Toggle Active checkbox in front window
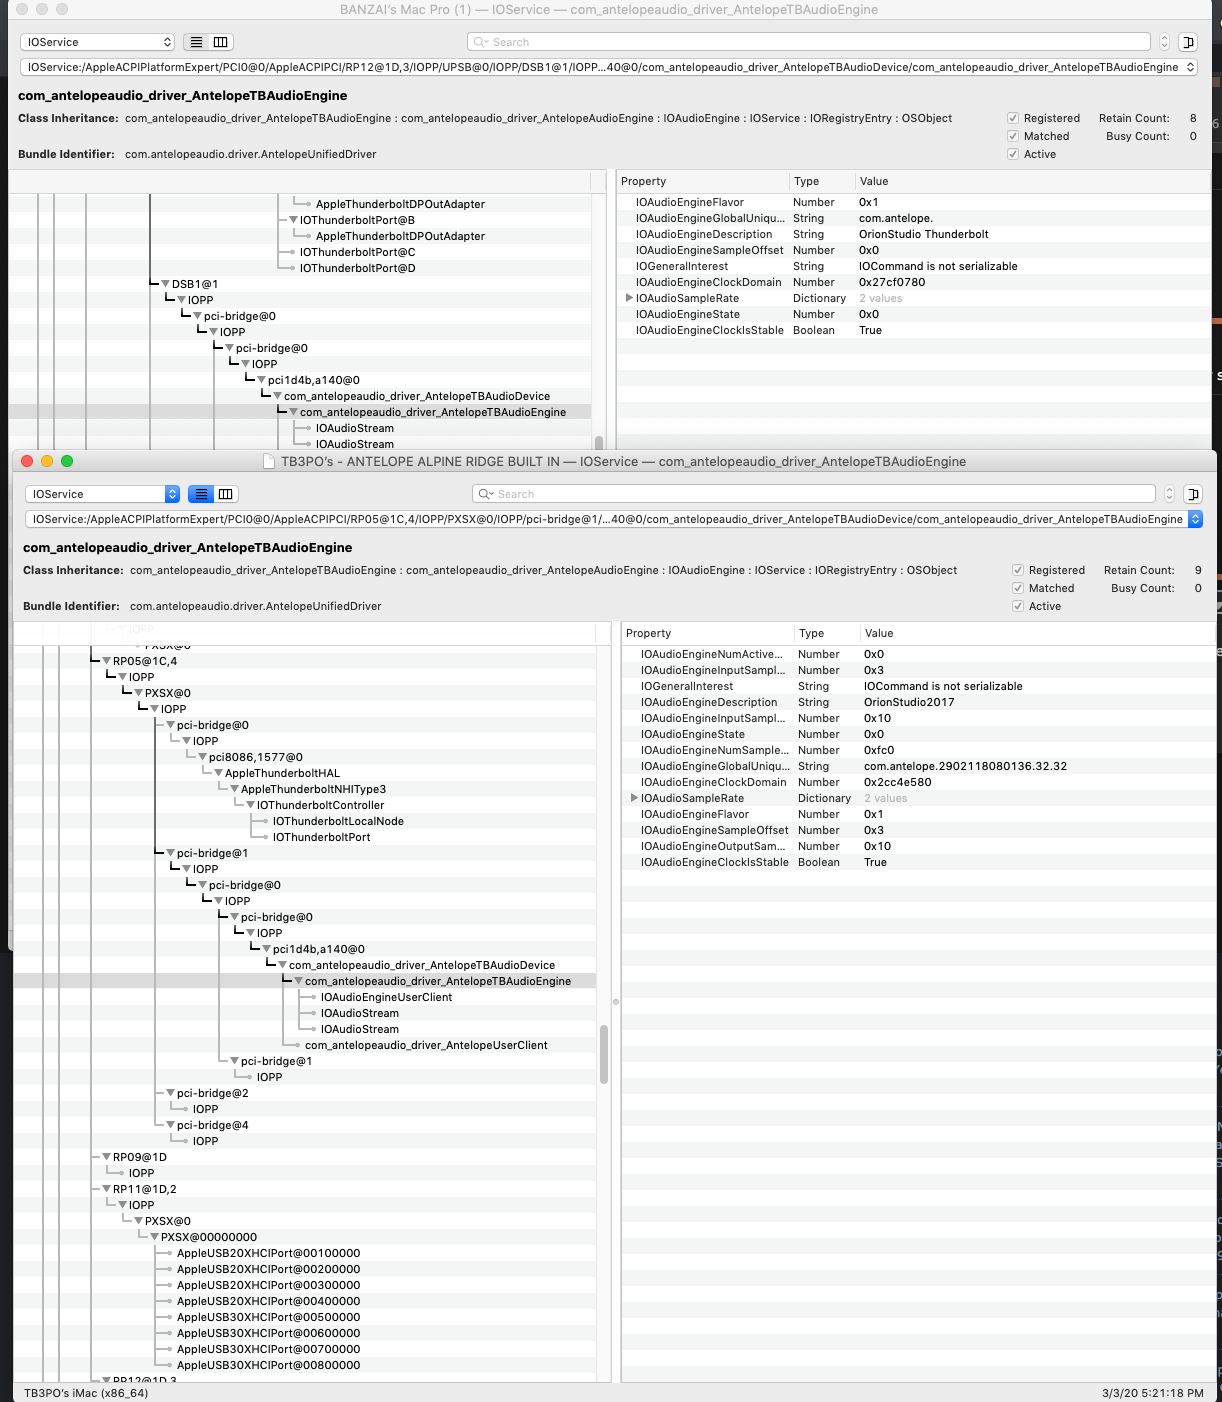Viewport: 1222px width, 1402px height. point(1018,606)
